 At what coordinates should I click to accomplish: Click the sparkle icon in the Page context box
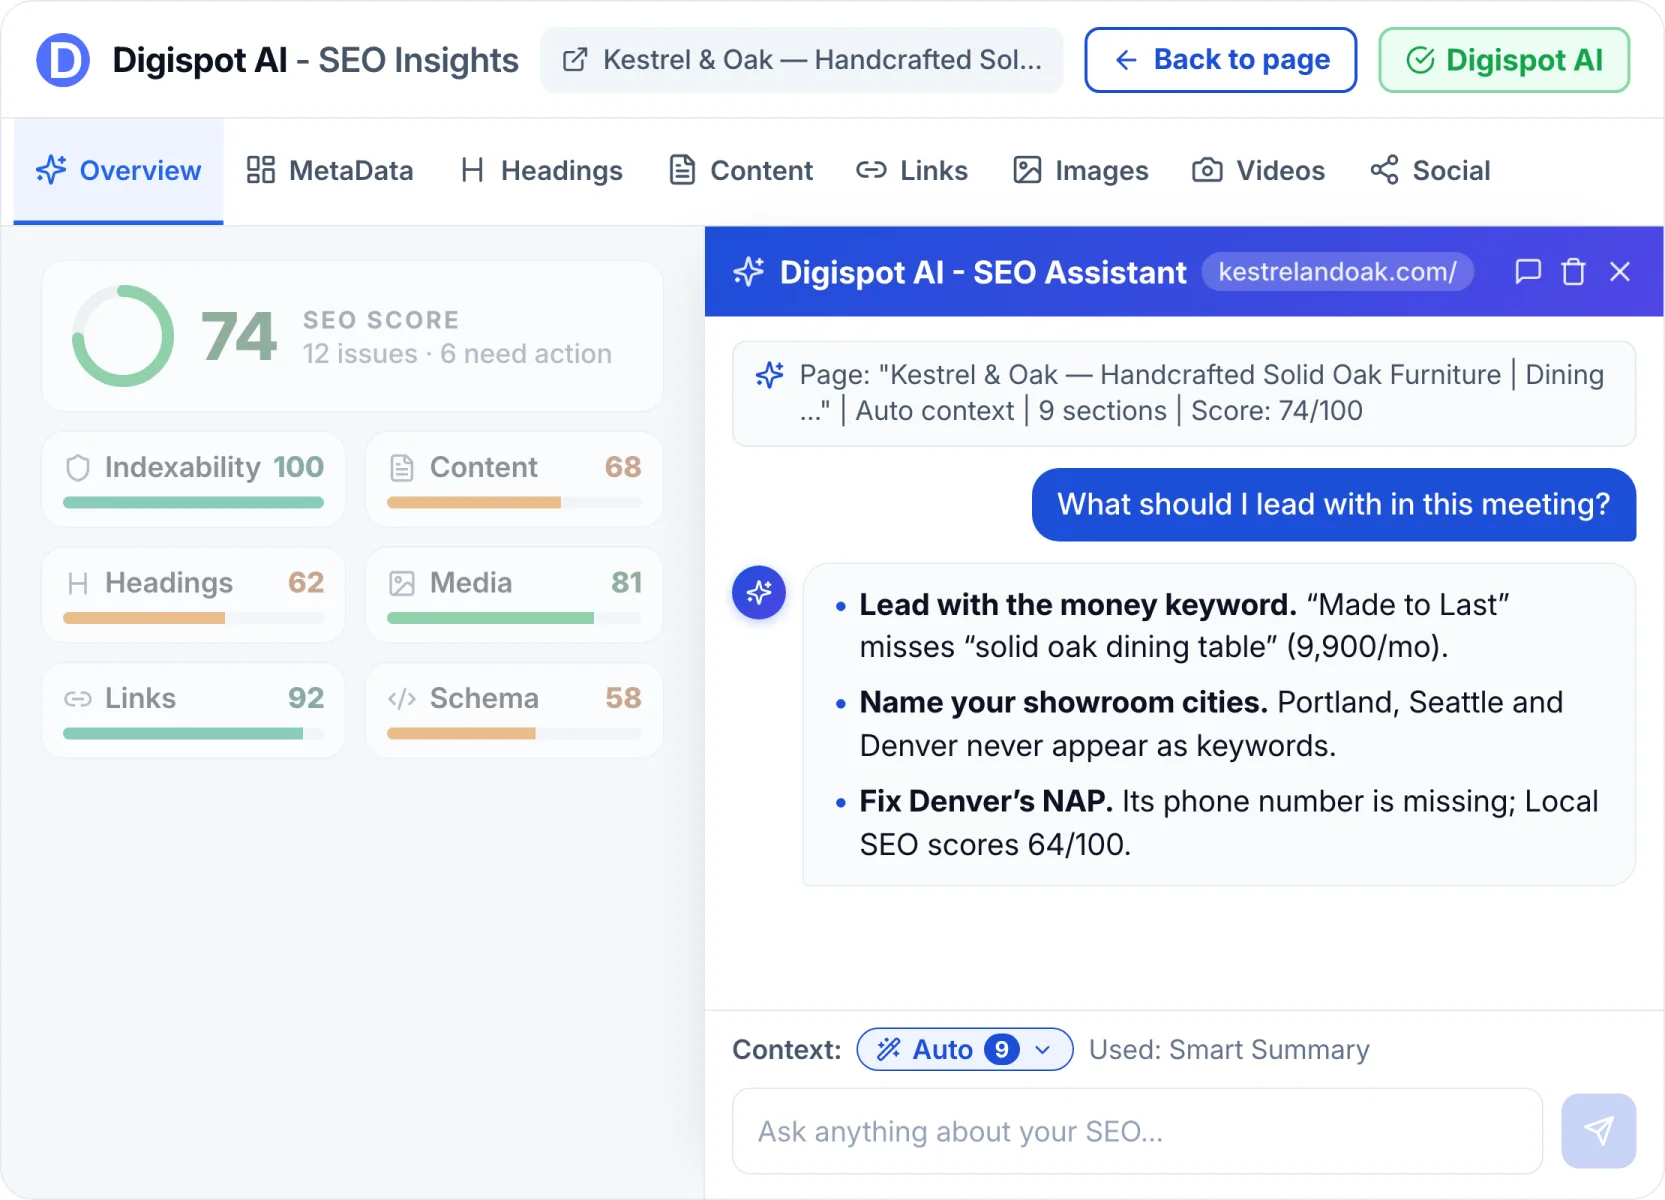[769, 375]
